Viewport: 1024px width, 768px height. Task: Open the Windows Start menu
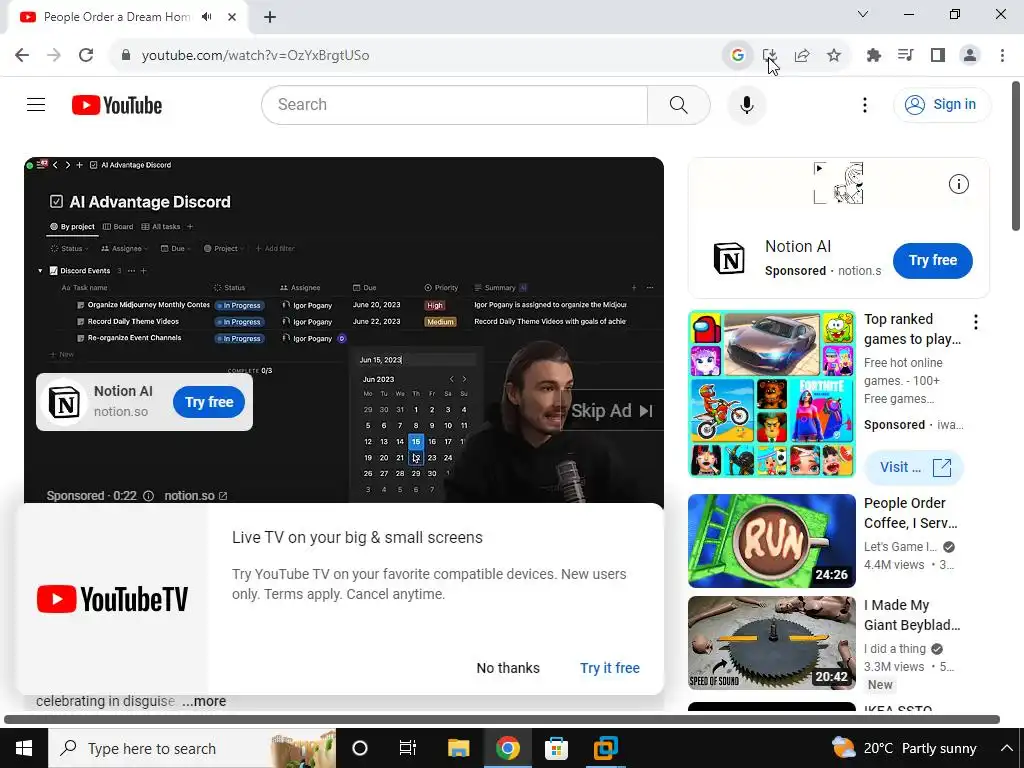[24, 748]
